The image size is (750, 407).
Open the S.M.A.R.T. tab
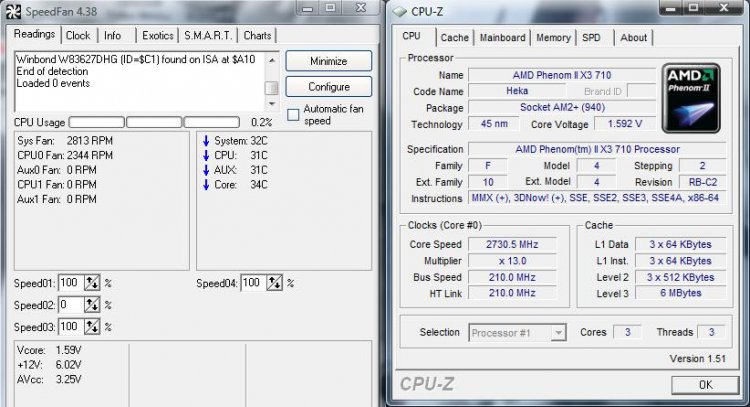click(x=208, y=35)
